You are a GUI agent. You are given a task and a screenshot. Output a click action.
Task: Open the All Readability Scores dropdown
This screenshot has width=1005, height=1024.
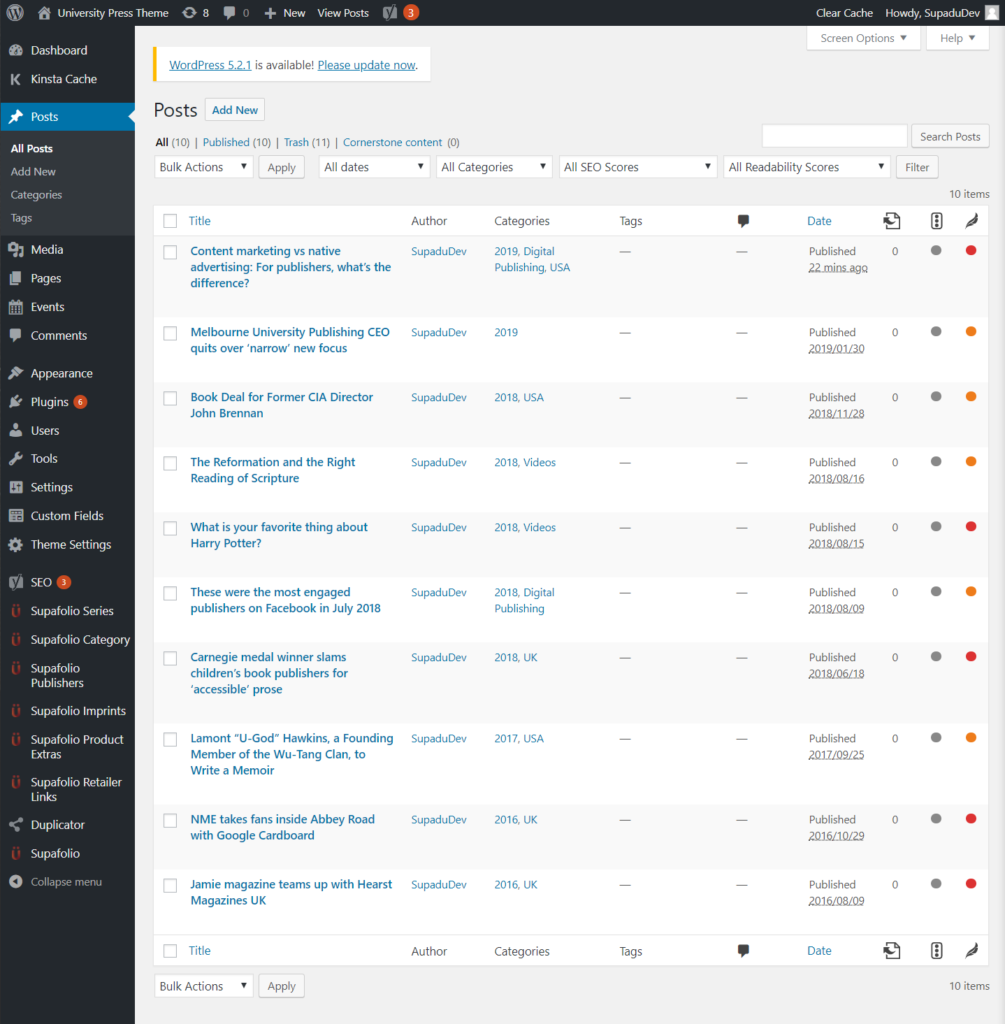click(x=807, y=167)
